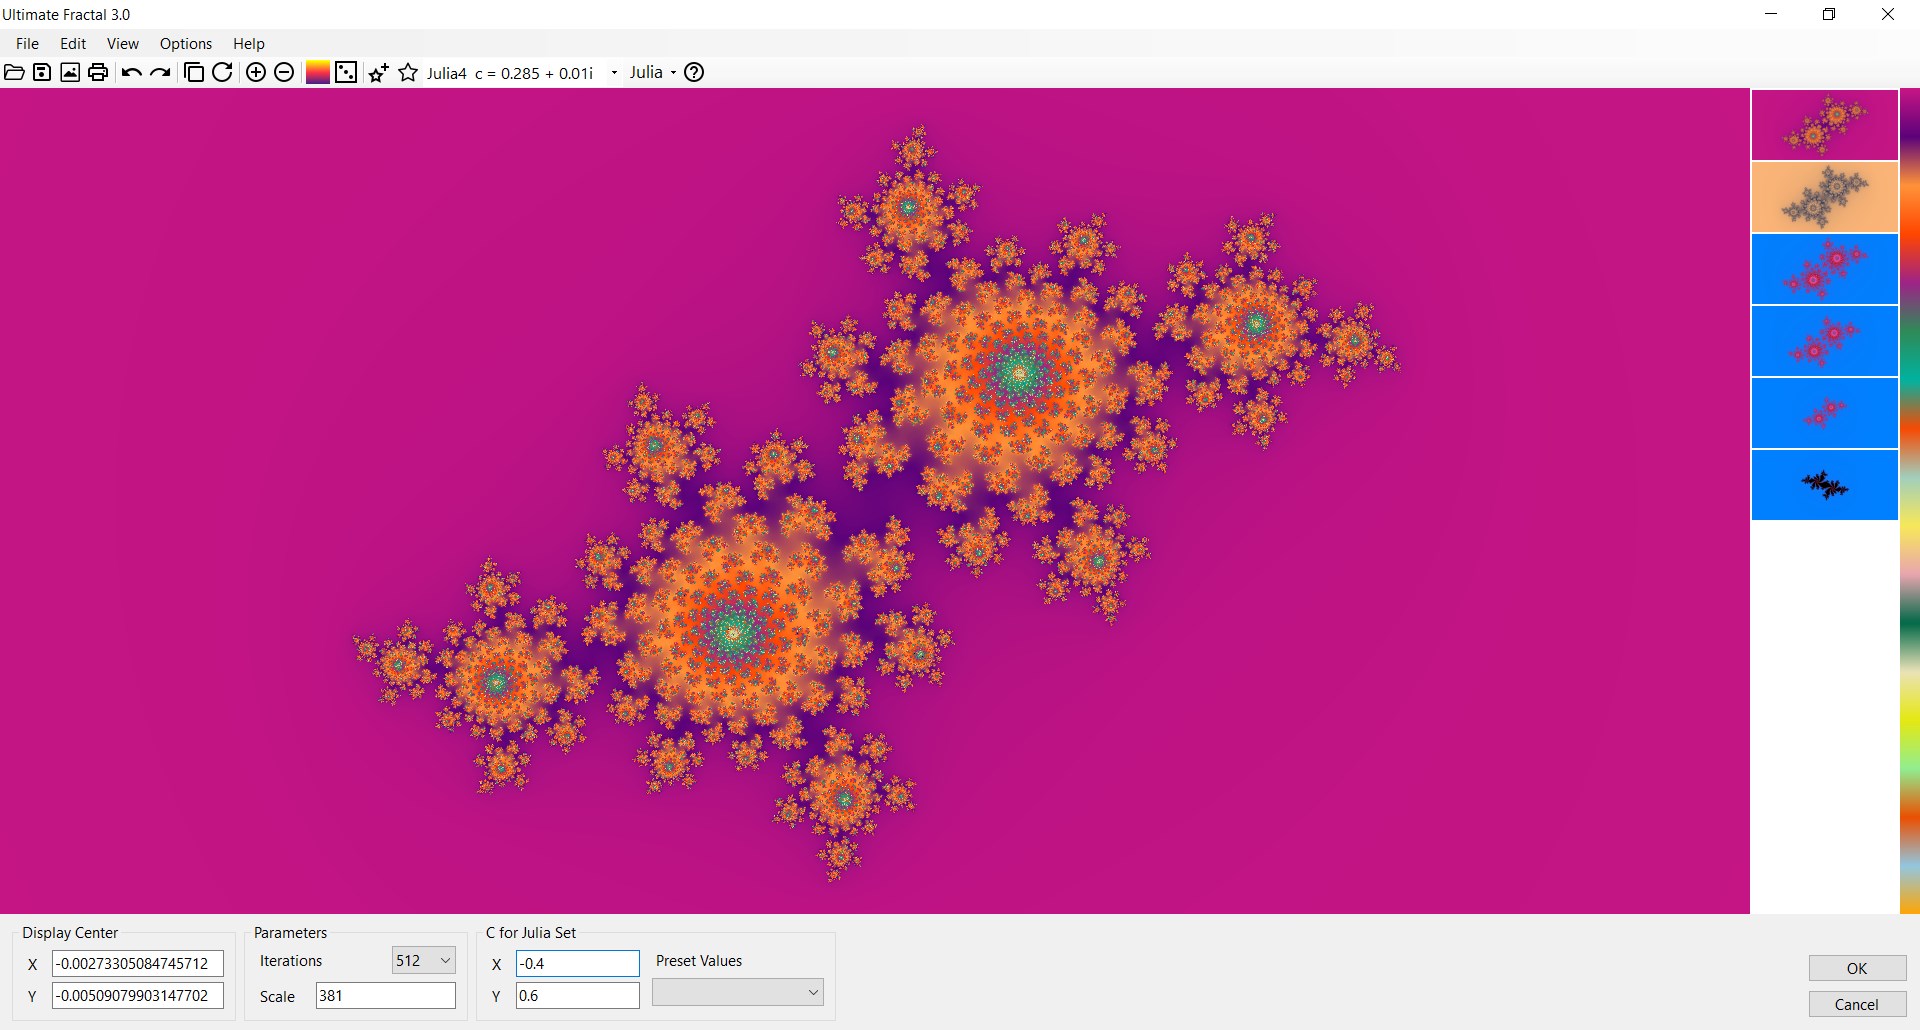Click the Display Center Y input field
This screenshot has height=1030, width=1920.
(x=138, y=996)
